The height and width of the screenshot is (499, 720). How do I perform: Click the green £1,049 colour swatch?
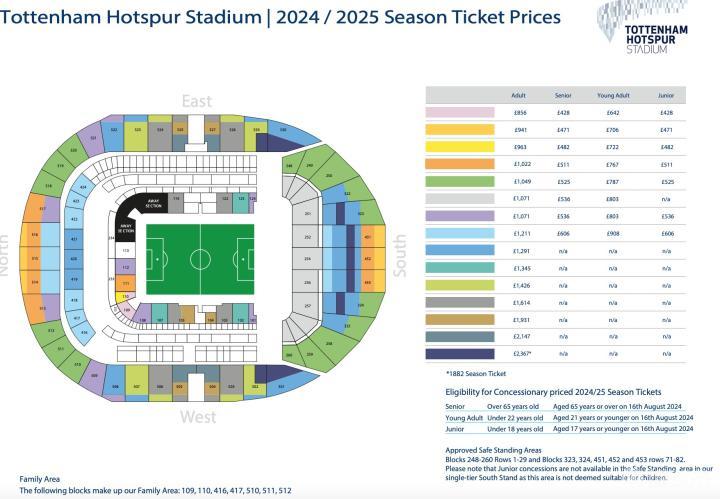click(x=460, y=182)
